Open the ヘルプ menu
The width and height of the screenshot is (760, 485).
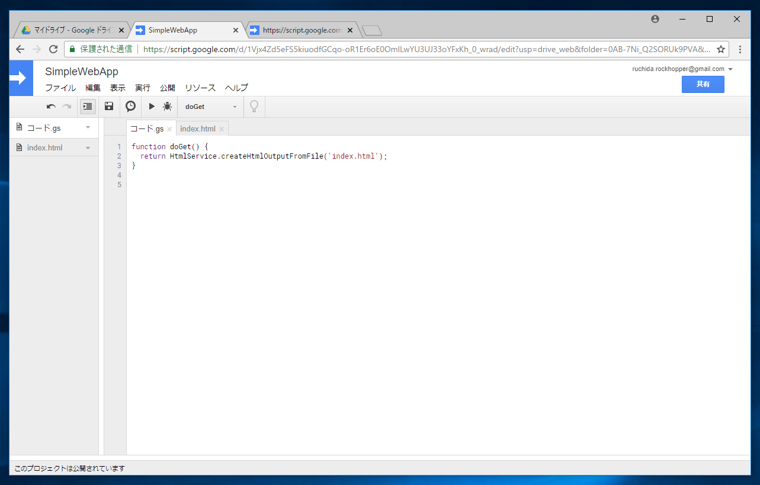pos(236,88)
